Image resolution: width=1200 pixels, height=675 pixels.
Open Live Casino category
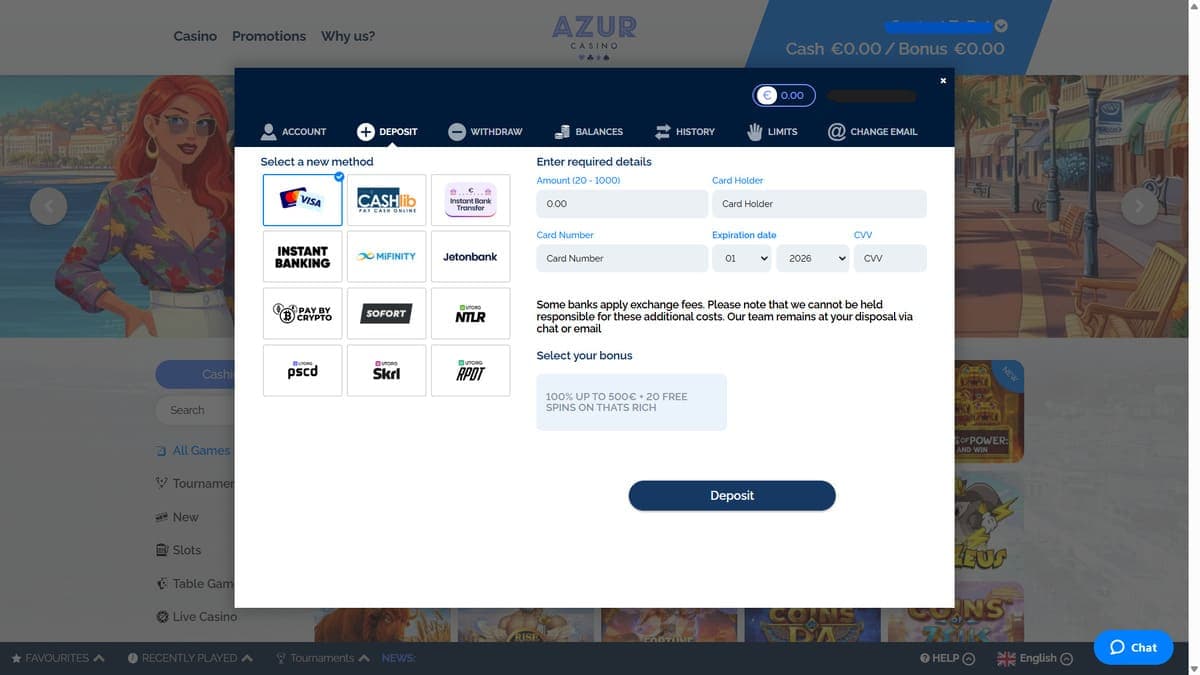(x=195, y=617)
